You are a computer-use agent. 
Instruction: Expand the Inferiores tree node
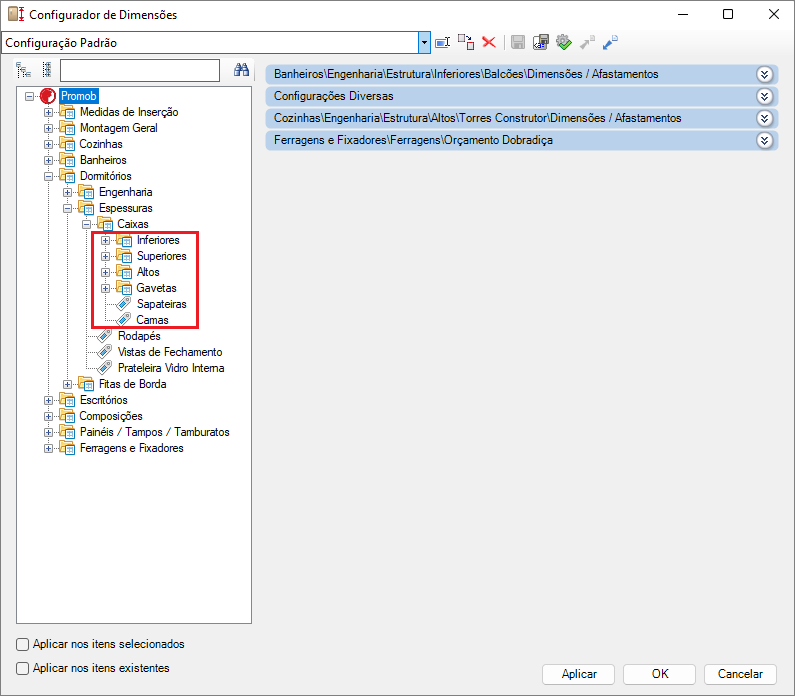105,240
